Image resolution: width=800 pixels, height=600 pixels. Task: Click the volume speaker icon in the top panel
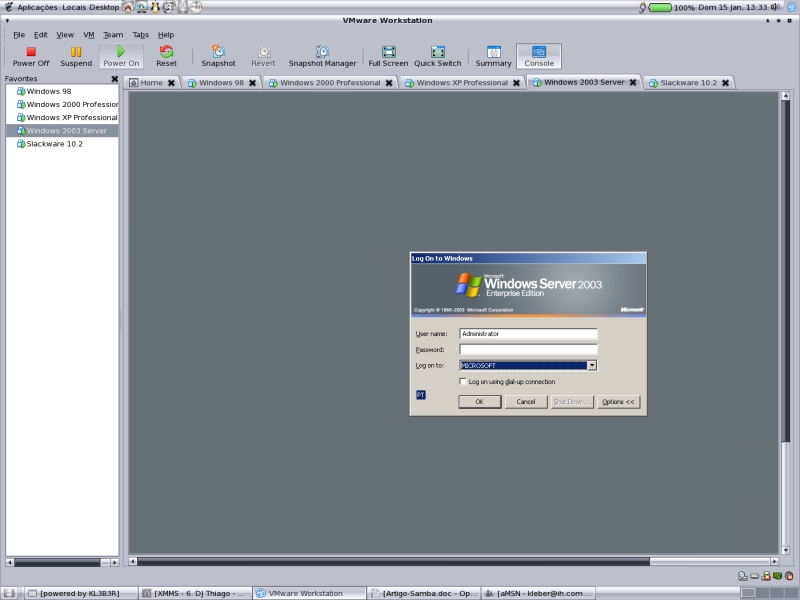(x=775, y=7)
